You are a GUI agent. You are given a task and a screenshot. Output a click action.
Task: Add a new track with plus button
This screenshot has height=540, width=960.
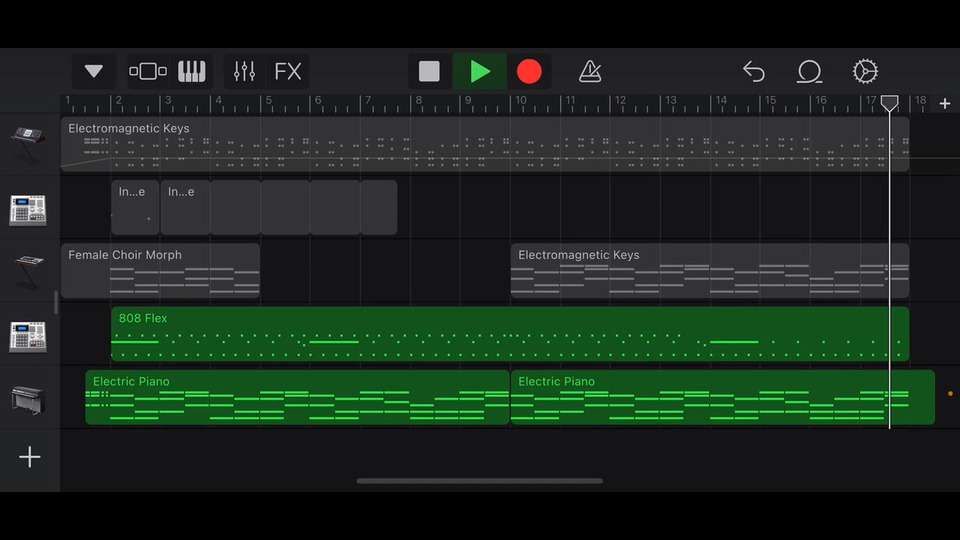click(29, 457)
